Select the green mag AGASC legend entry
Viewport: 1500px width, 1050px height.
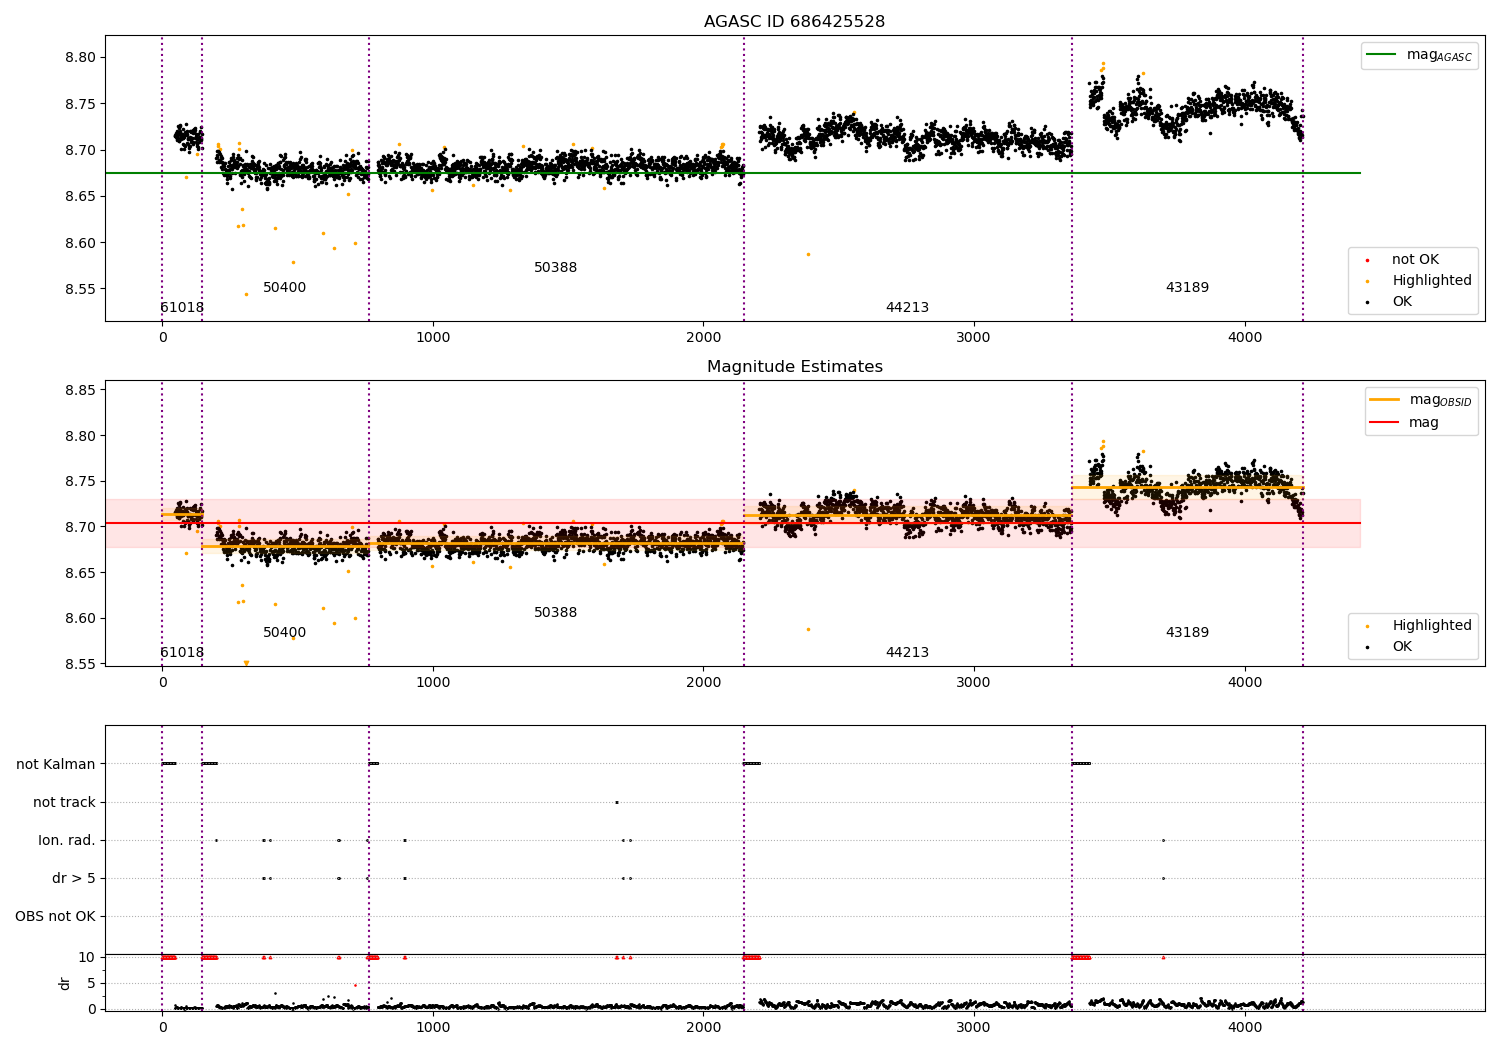point(1420,55)
